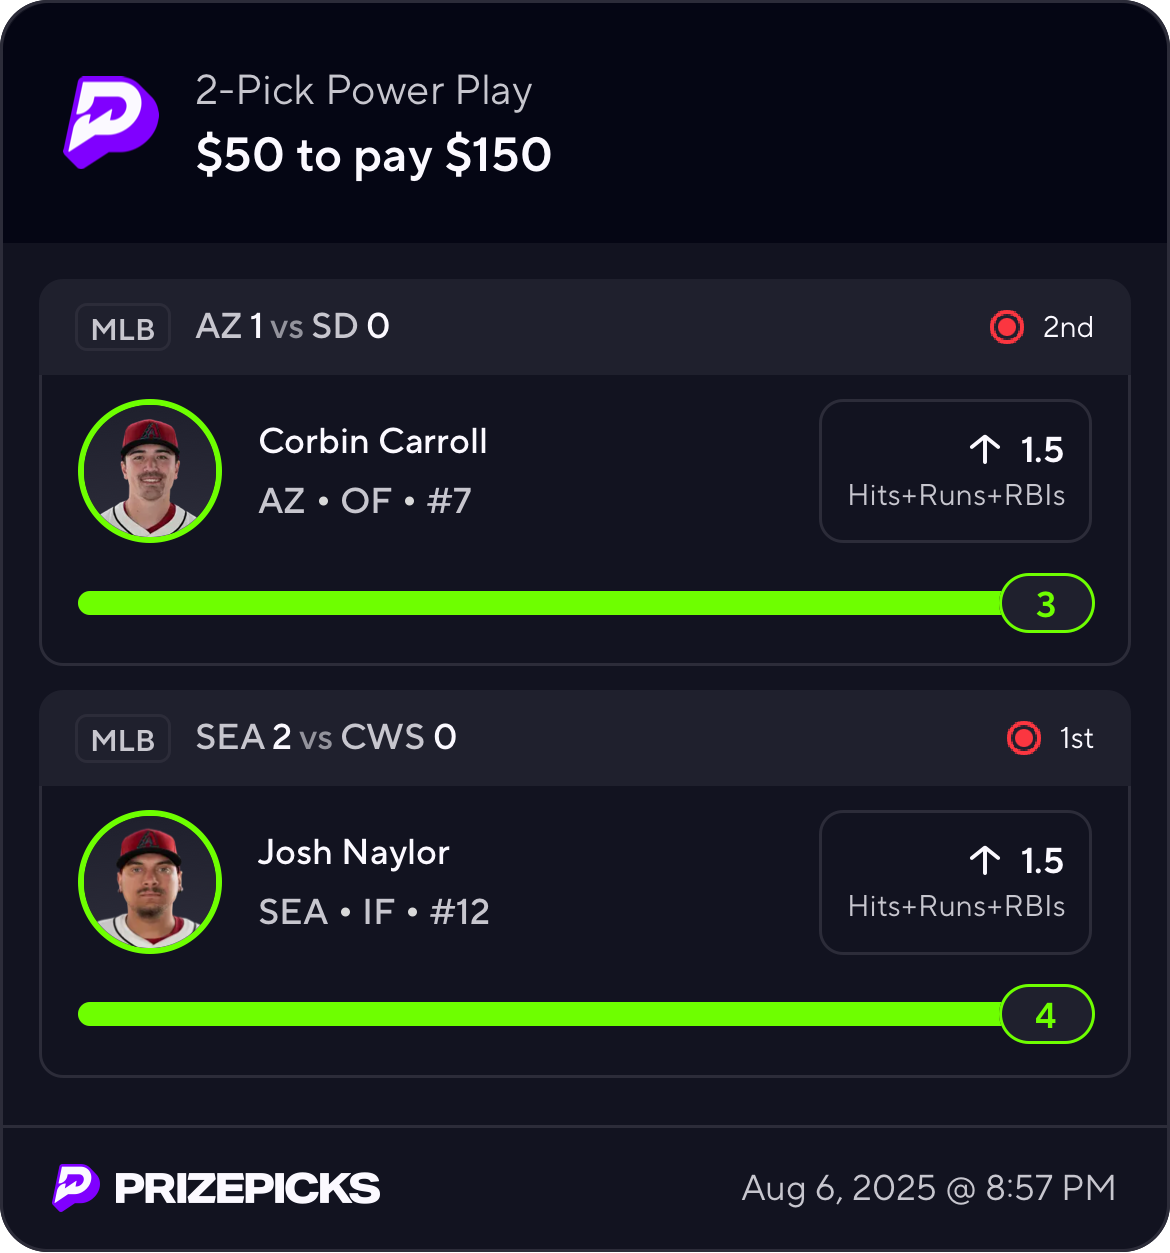Viewport: 1170px width, 1253px height.
Task: Click the up arrow in Josh Naylor's pick
Action: pos(985,861)
